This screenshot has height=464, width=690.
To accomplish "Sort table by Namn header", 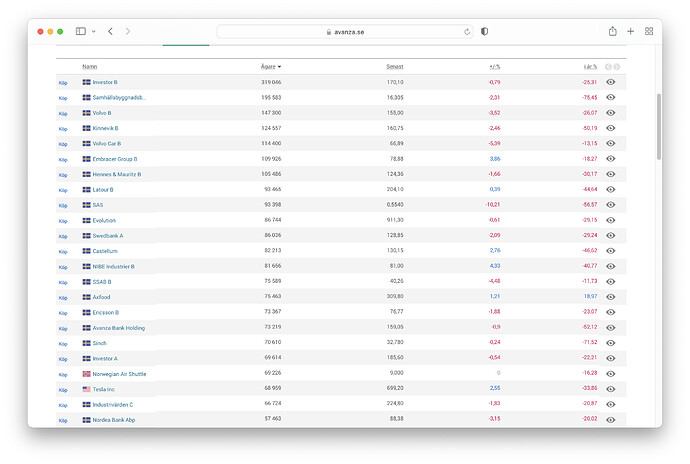I will pyautogui.click(x=90, y=66).
